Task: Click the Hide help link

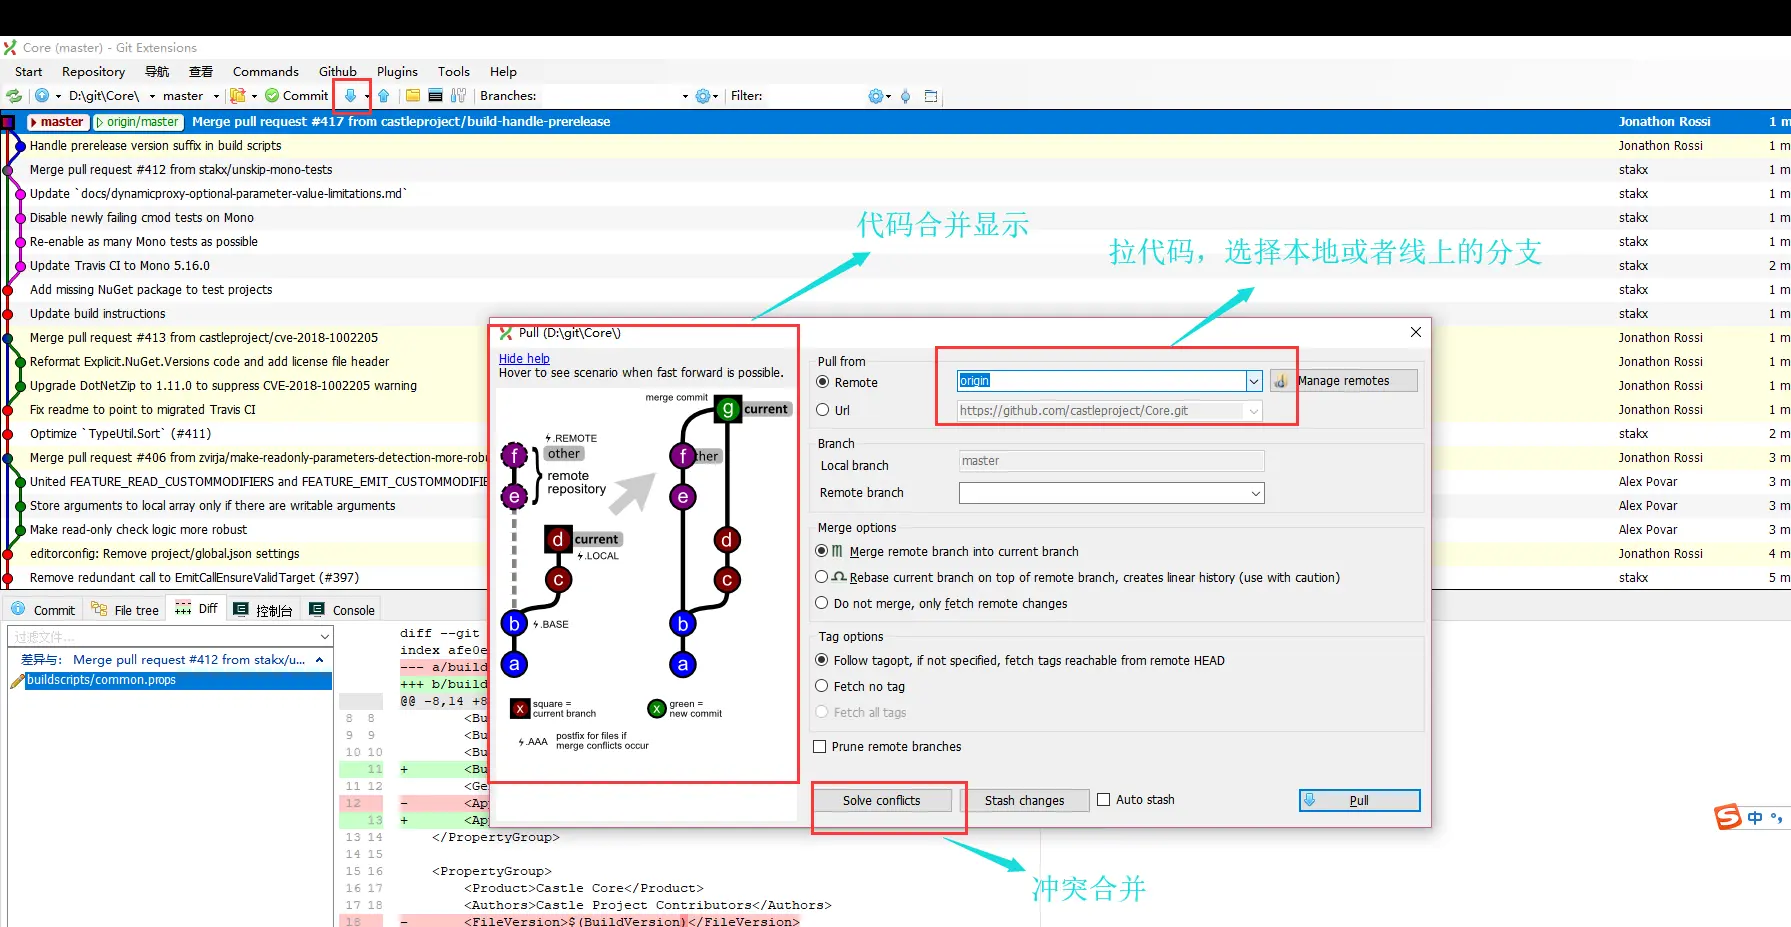Action: pos(524,359)
